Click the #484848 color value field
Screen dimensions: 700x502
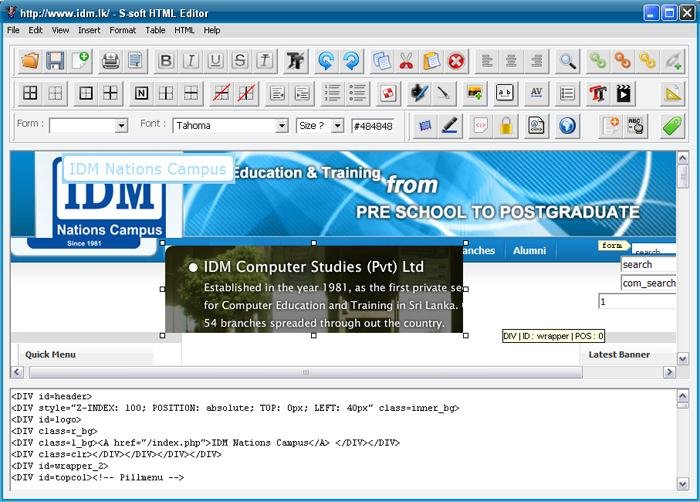click(373, 126)
